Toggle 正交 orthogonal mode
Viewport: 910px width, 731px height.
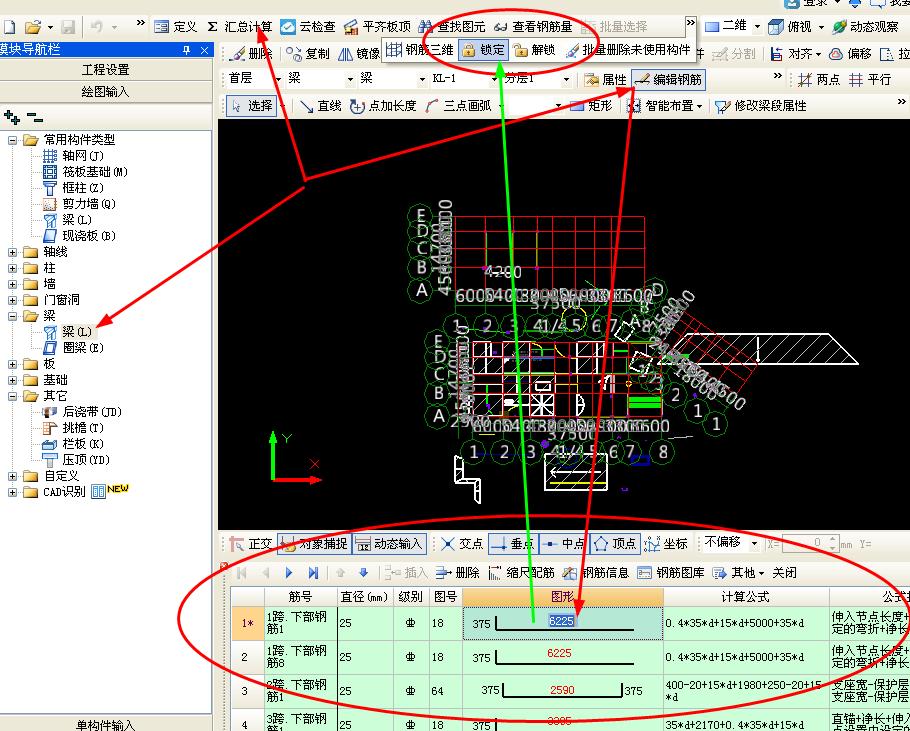click(x=251, y=544)
